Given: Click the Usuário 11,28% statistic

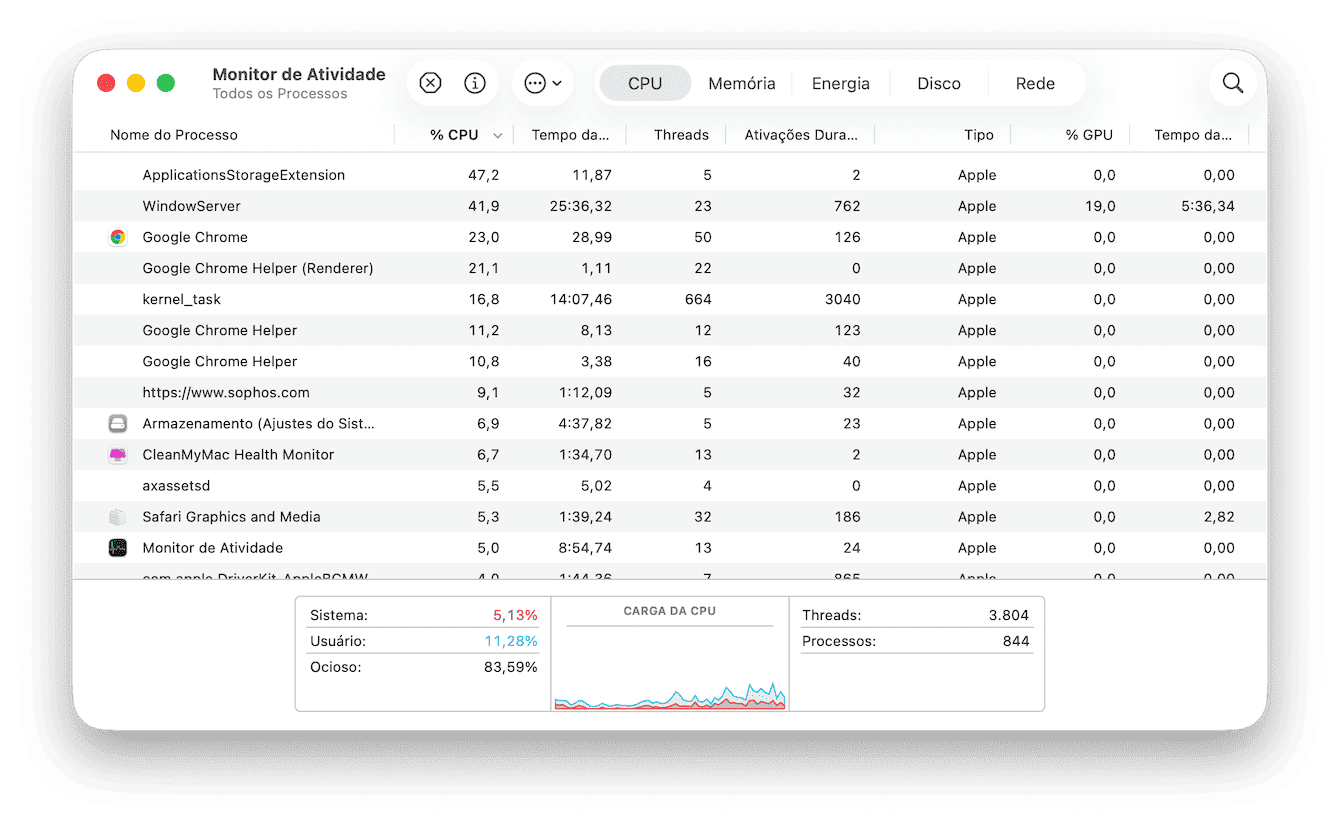Looking at the screenshot, I should coord(424,641).
